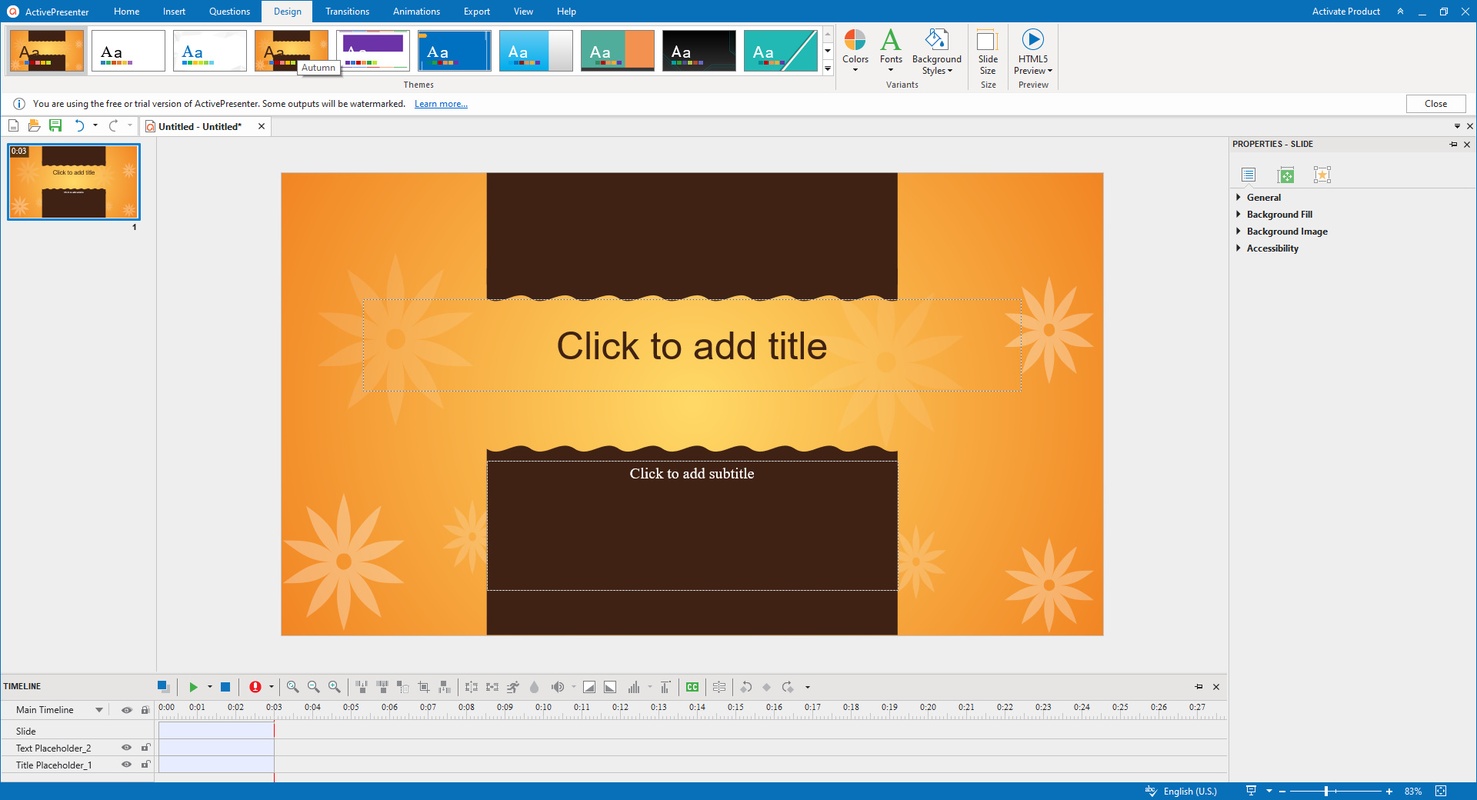Image resolution: width=1477 pixels, height=800 pixels.
Task: Hide the Title Placeholder_1 track
Action: coord(127,765)
